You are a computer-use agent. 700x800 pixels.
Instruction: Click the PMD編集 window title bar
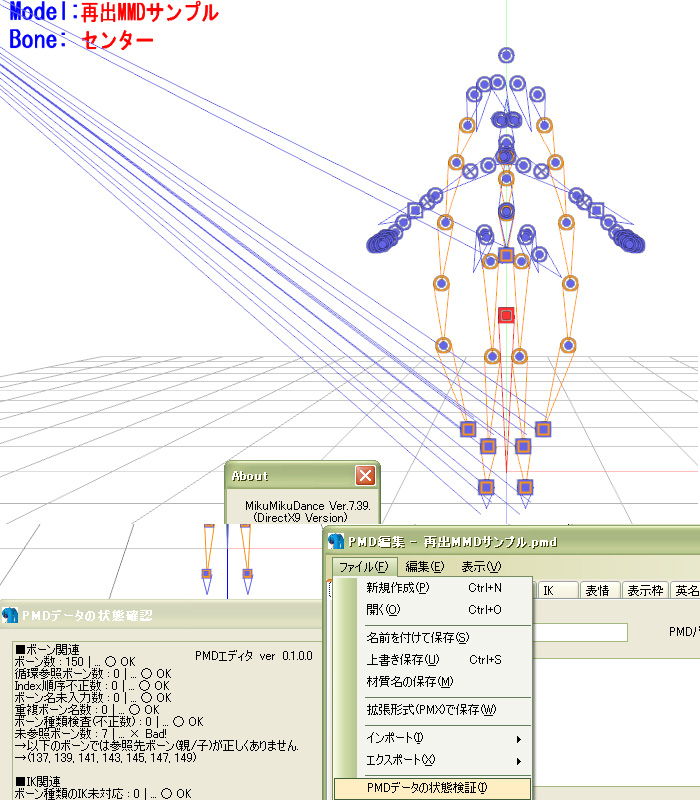[x=512, y=542]
